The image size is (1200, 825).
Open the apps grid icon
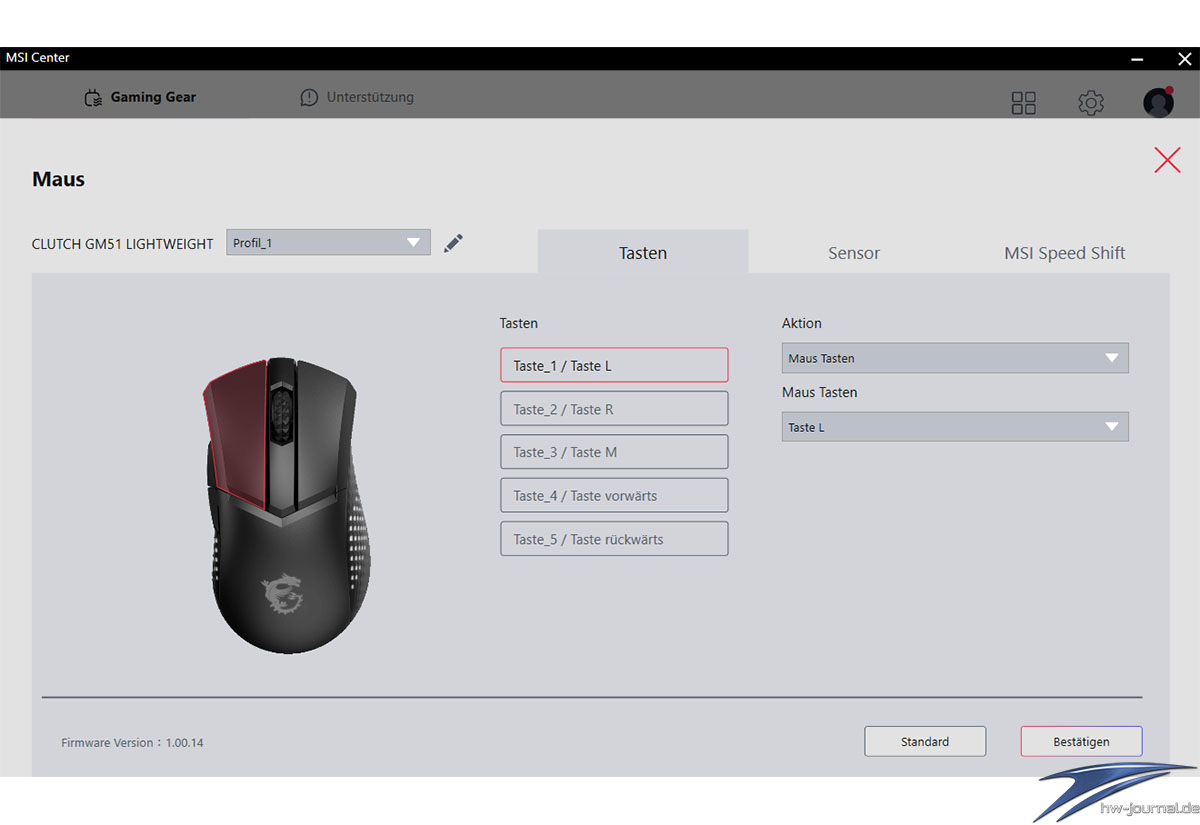coord(1024,103)
